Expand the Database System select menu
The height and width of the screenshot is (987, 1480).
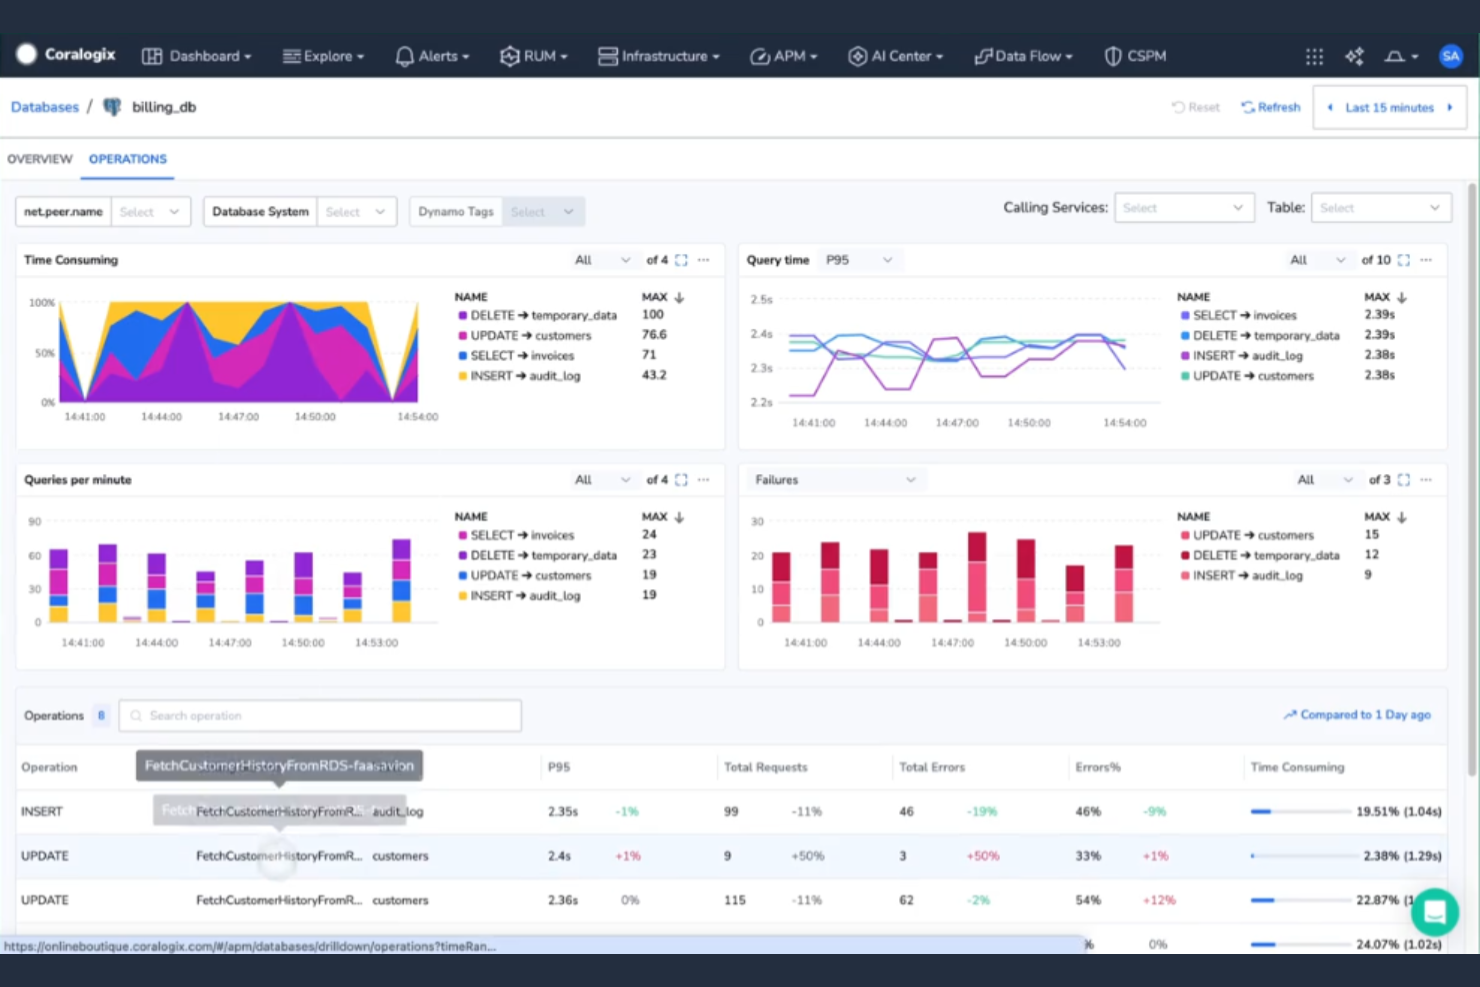(357, 211)
